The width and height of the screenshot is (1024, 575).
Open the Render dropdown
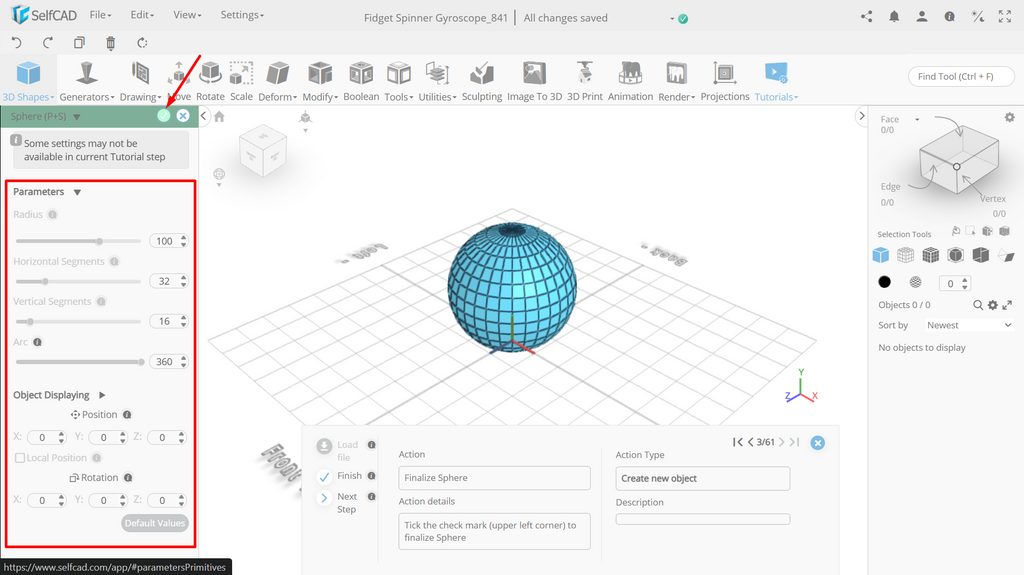pyautogui.click(x=676, y=81)
